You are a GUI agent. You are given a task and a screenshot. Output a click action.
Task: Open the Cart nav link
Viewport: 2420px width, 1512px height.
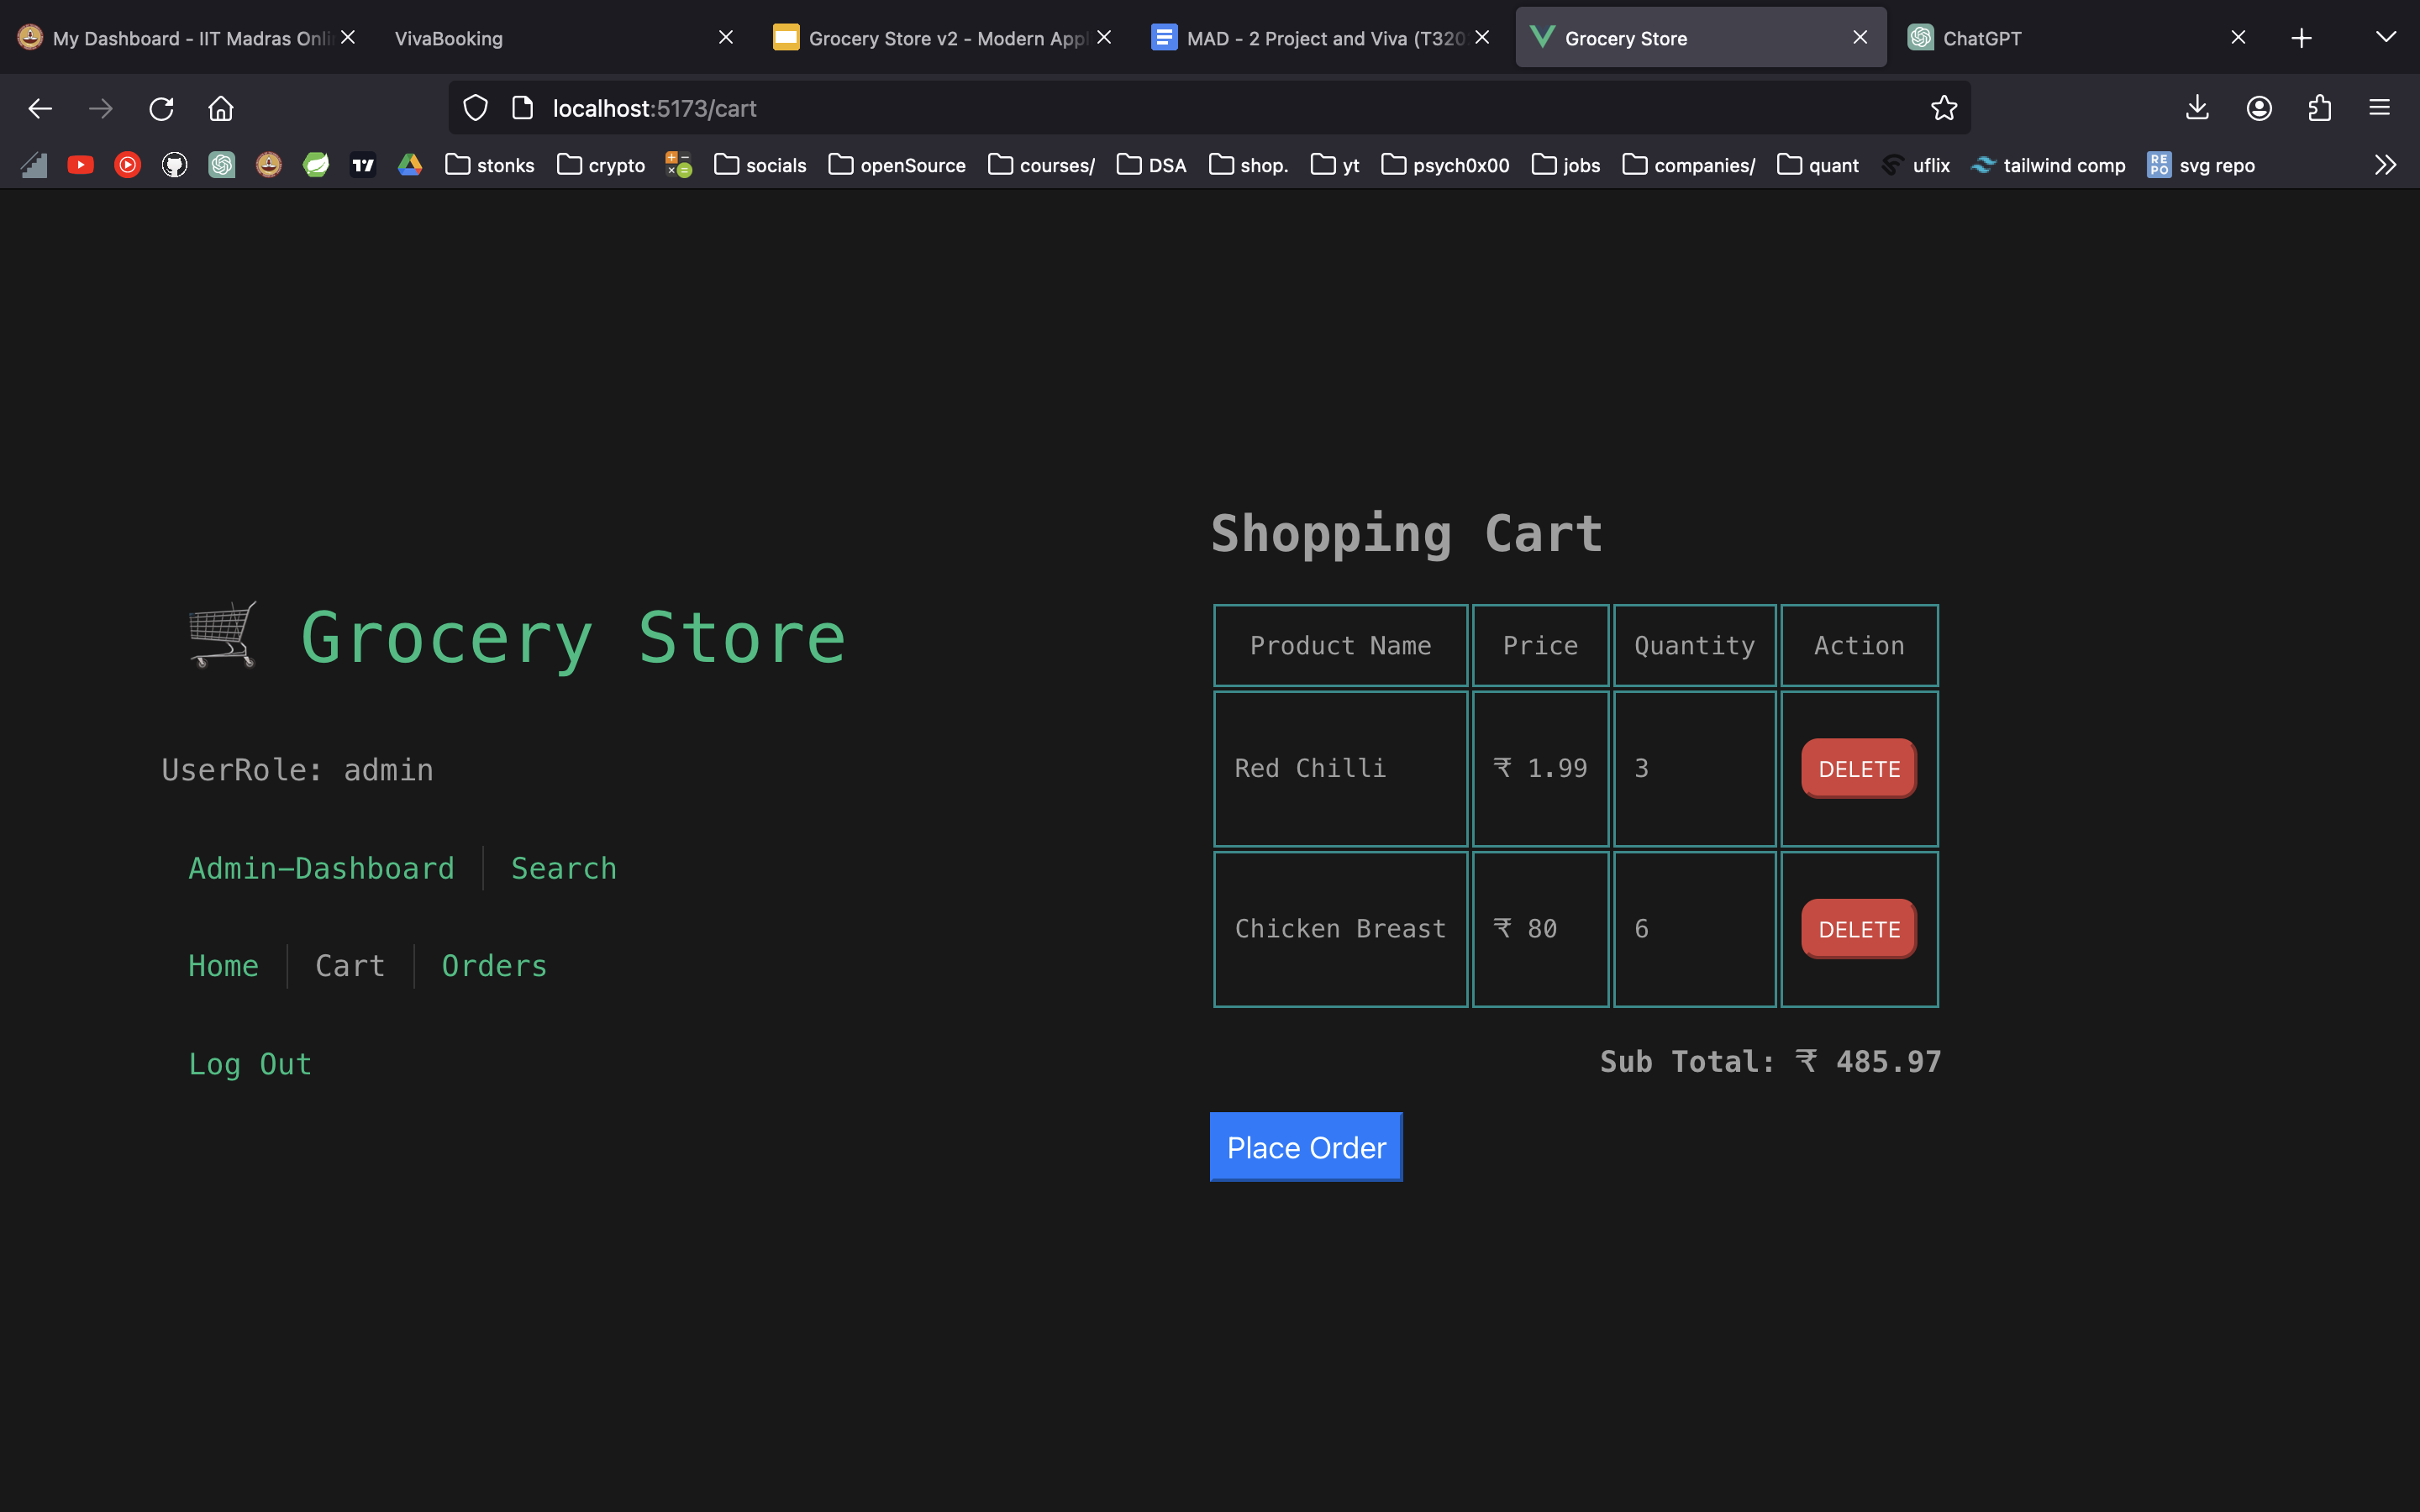pos(350,966)
